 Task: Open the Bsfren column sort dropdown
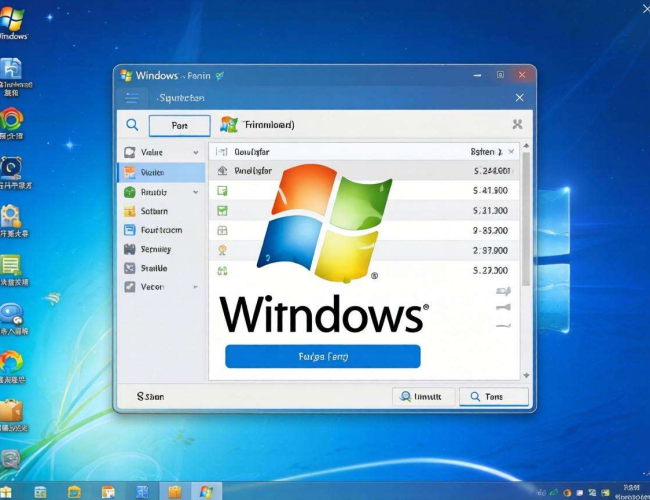coord(500,152)
